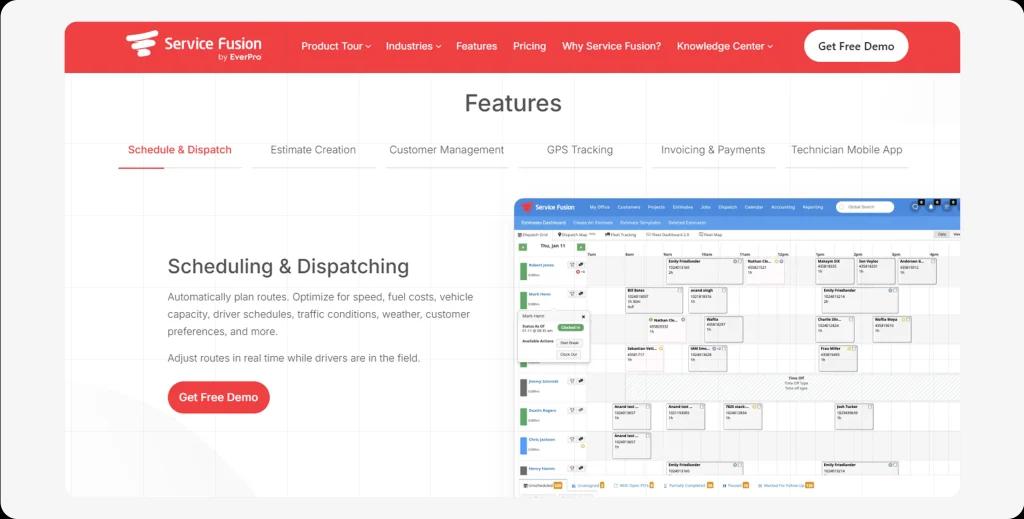Close the Mark Heinz status popup
This screenshot has width=1024, height=519.
pyautogui.click(x=584, y=316)
